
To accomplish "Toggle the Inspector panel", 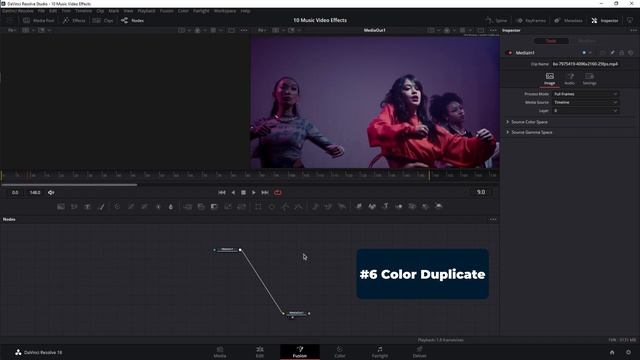I will click(605, 20).
